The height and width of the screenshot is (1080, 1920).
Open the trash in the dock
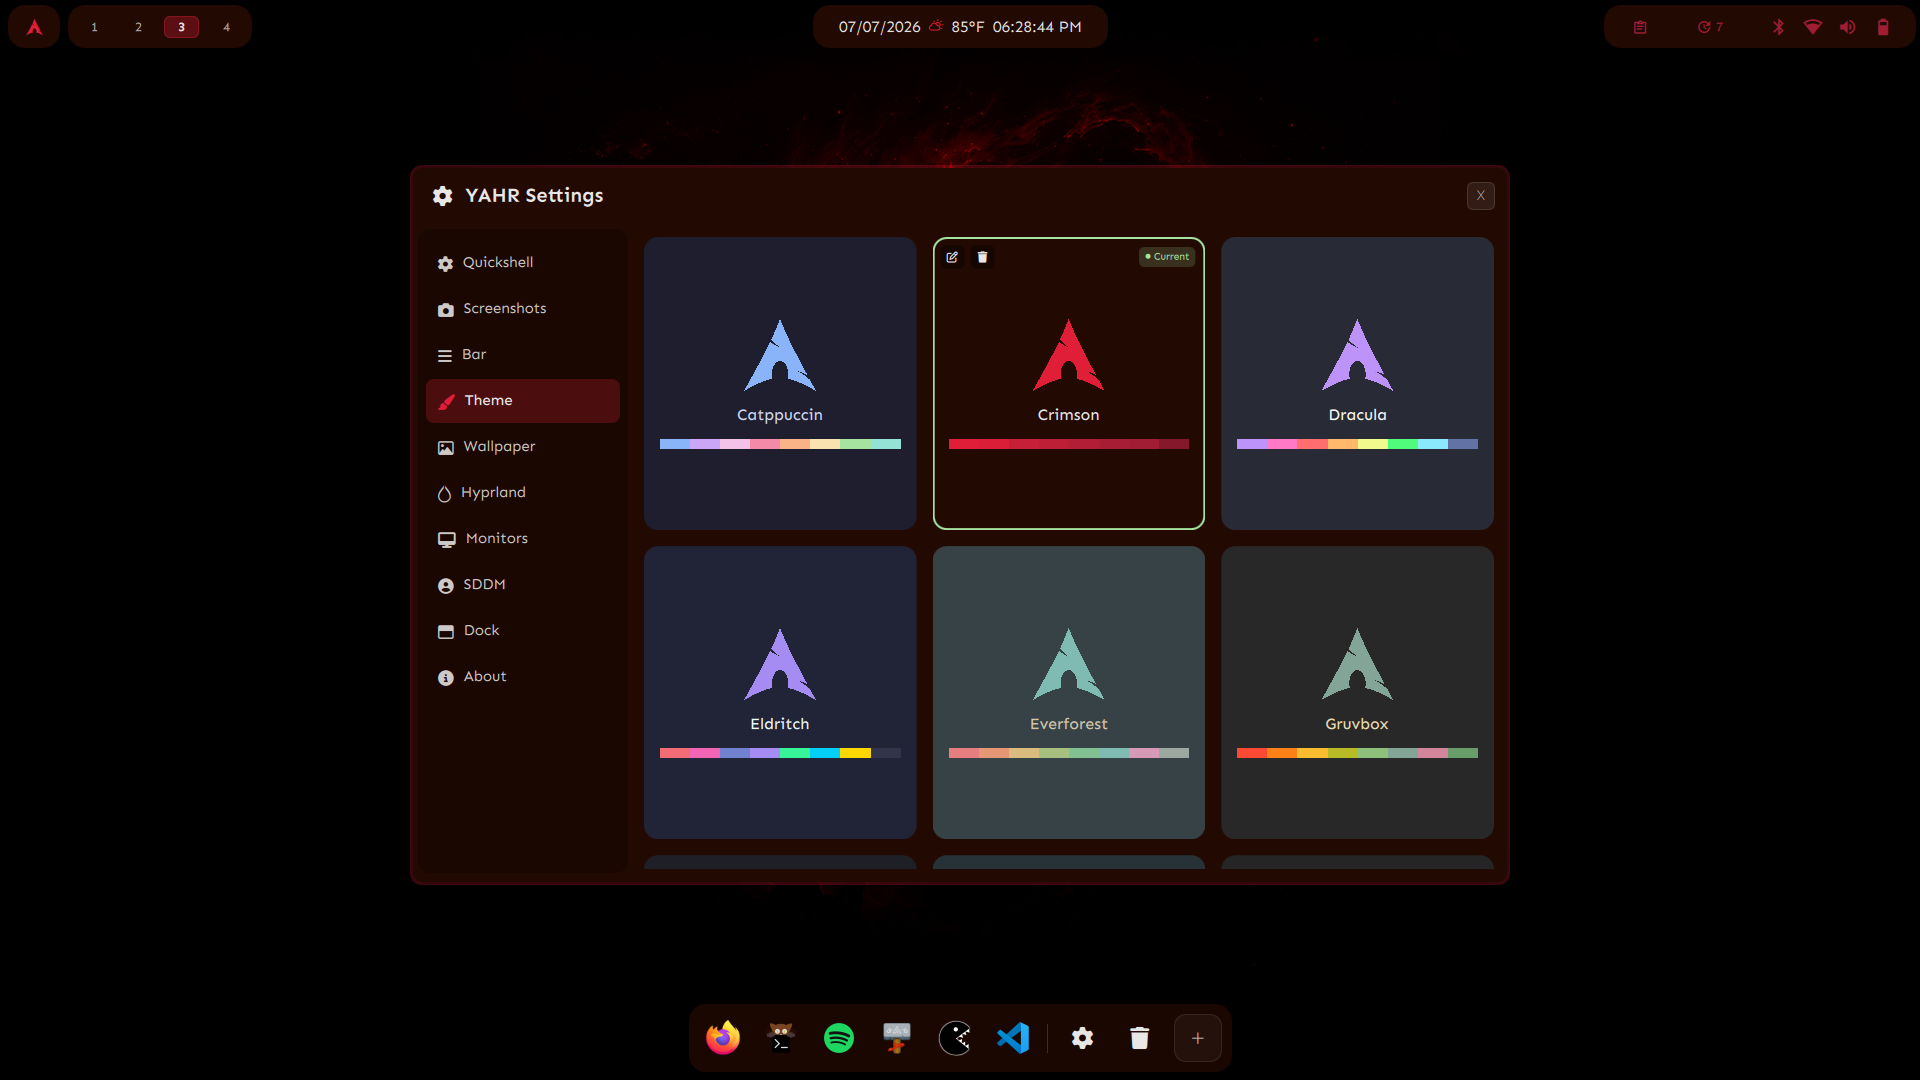1139,1038
